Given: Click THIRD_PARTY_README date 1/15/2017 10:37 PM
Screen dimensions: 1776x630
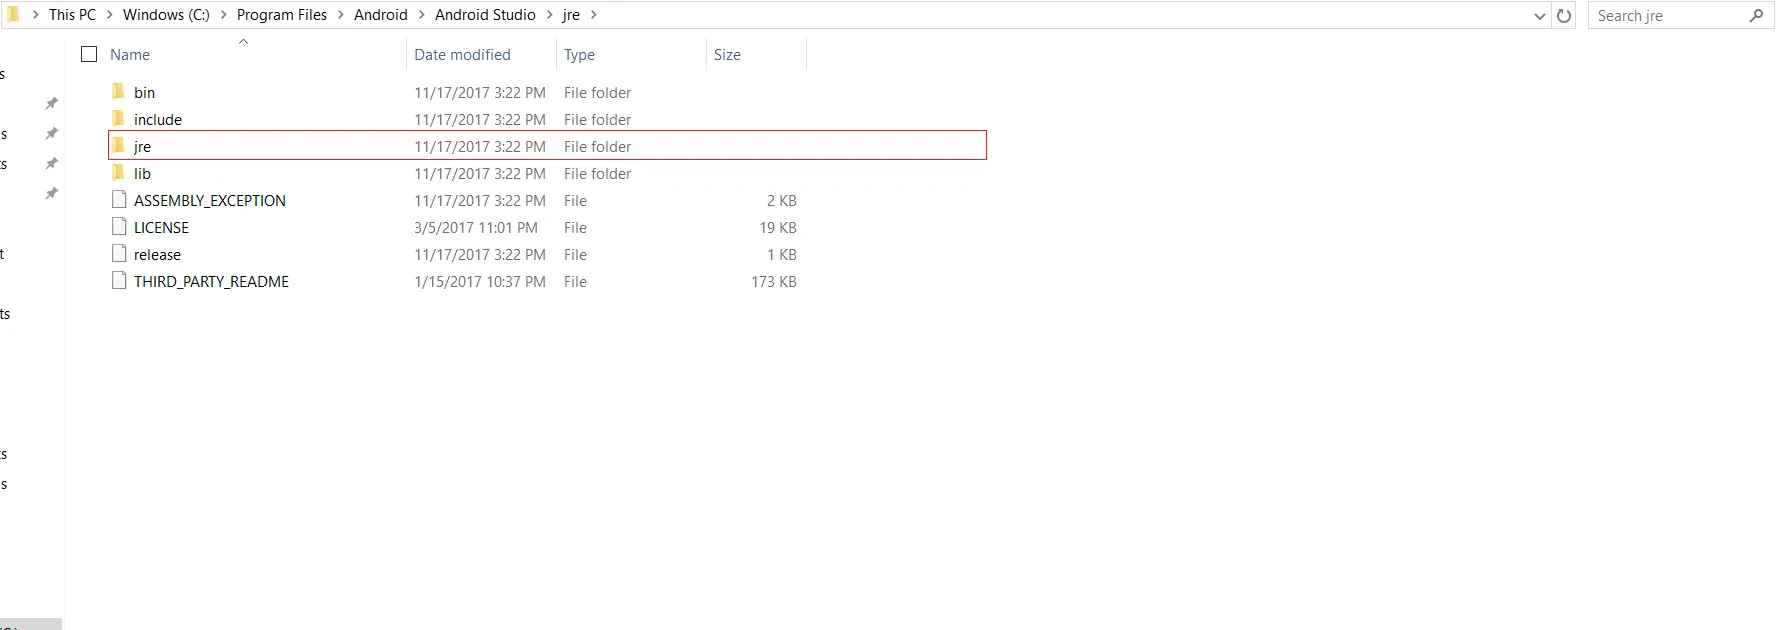Looking at the screenshot, I should click(x=480, y=282).
